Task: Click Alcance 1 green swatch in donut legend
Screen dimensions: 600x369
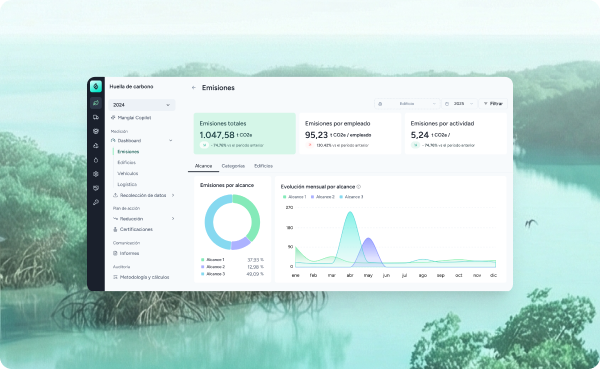Action: [x=202, y=260]
